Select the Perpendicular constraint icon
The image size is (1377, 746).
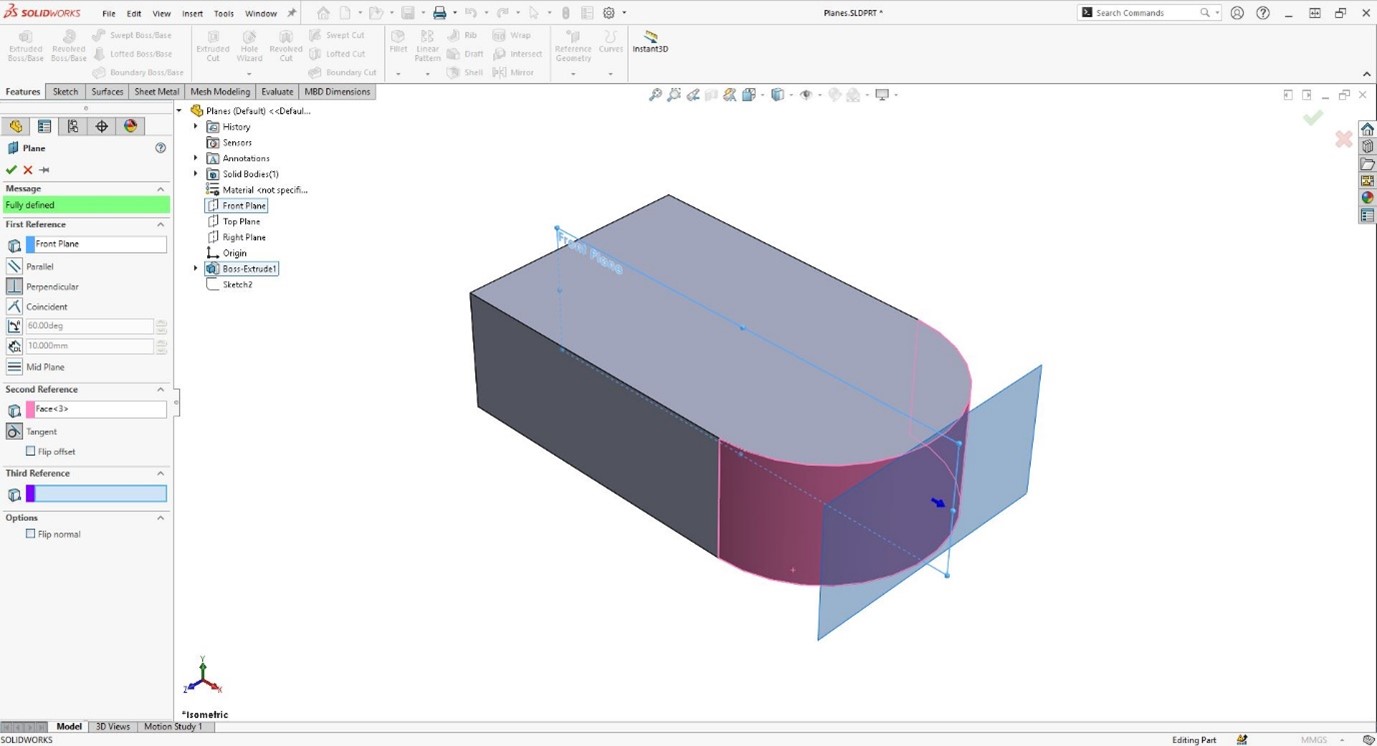14,287
